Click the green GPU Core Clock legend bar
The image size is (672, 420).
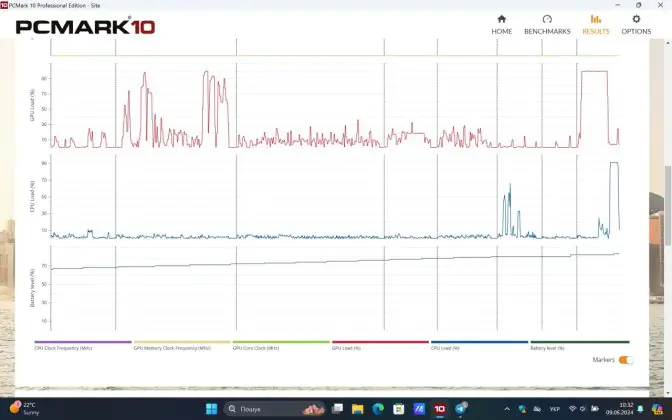[x=281, y=342]
